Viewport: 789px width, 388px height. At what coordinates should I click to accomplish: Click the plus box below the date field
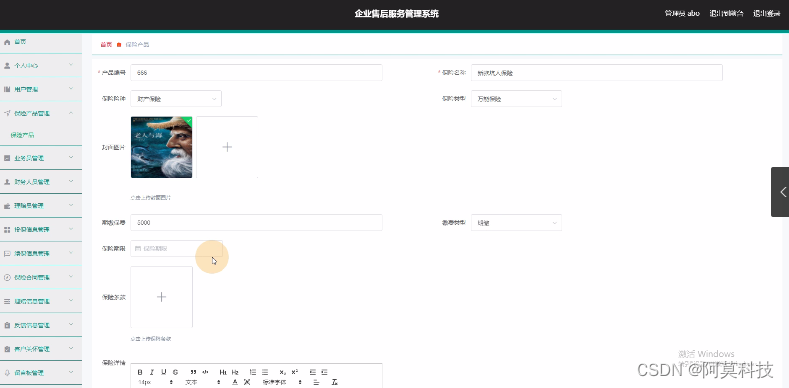[162, 297]
